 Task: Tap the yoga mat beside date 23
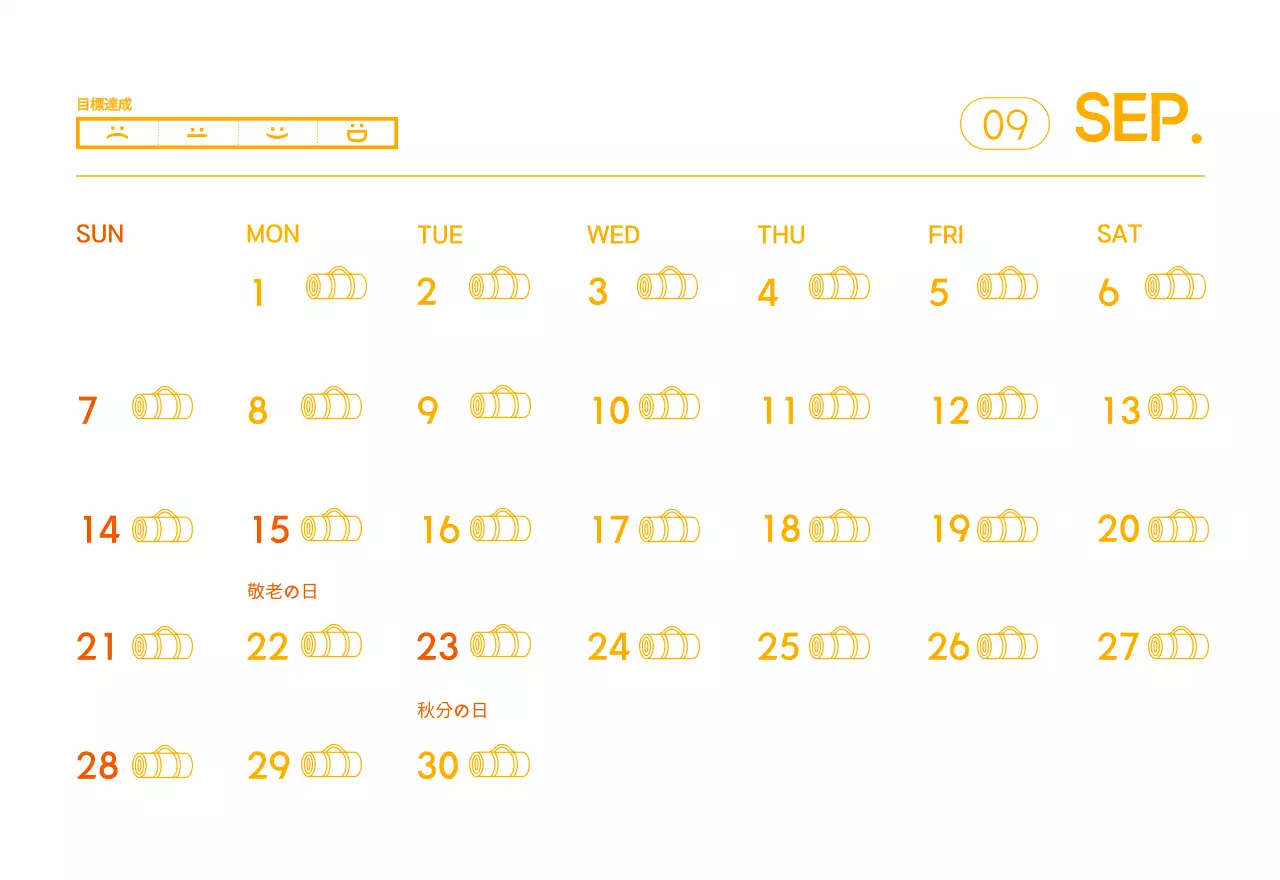500,643
